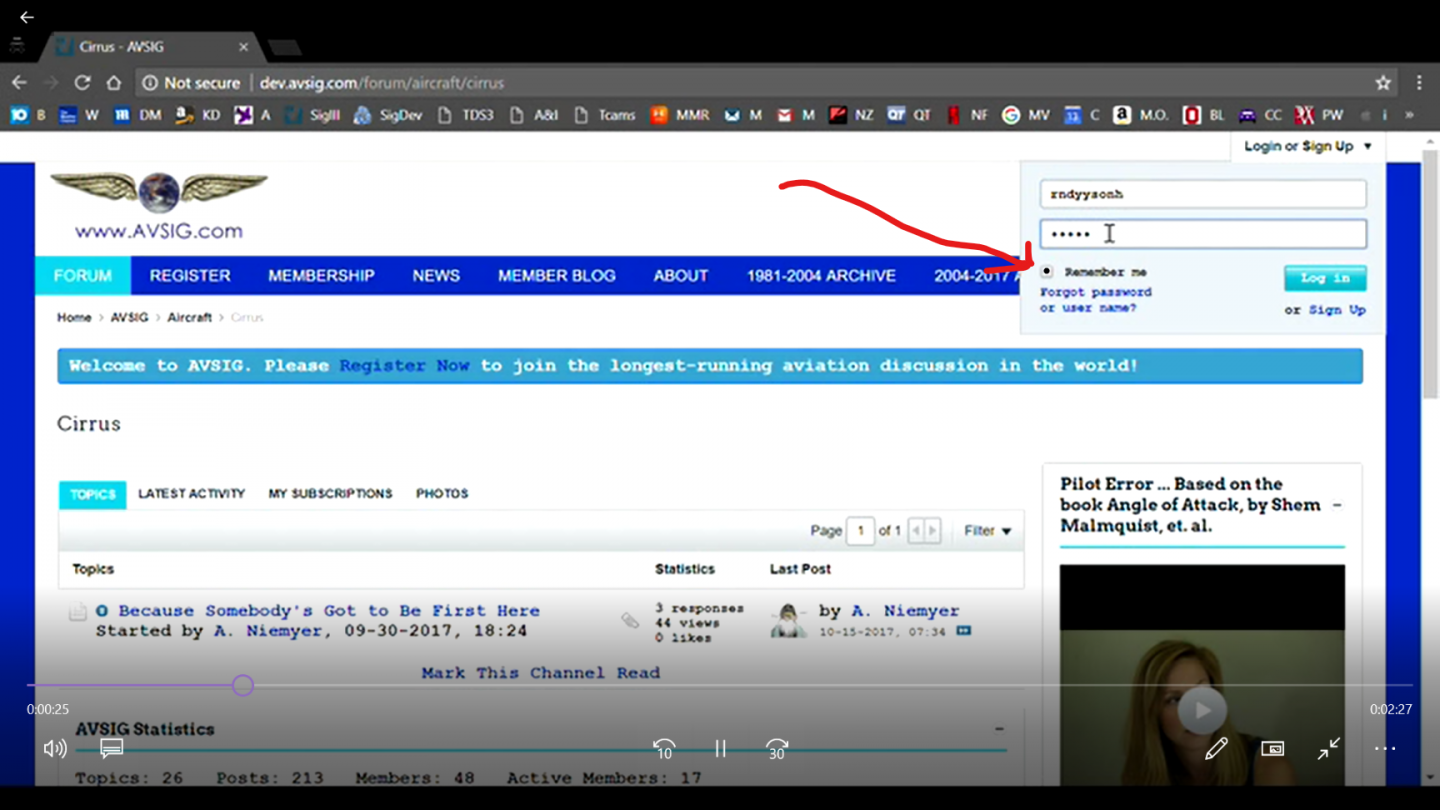Go to Aircraft in breadcrumb
Viewport: 1440px width, 810px height.
(189, 317)
